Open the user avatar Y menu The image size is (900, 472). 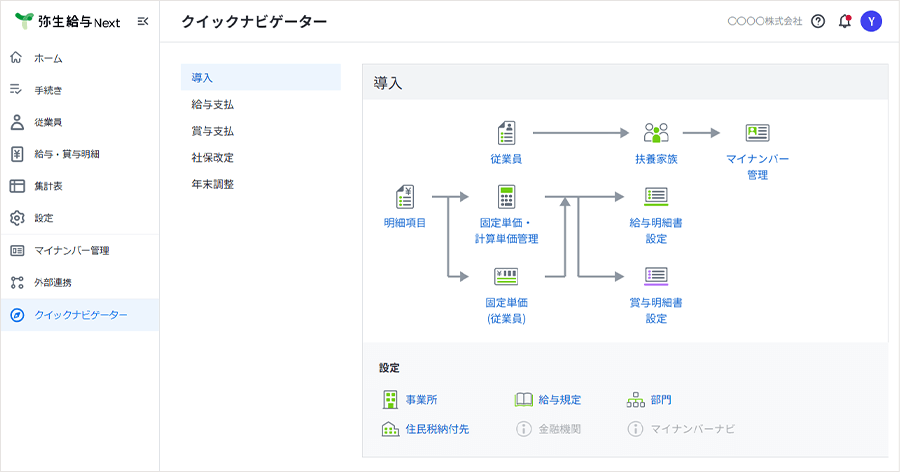871,21
